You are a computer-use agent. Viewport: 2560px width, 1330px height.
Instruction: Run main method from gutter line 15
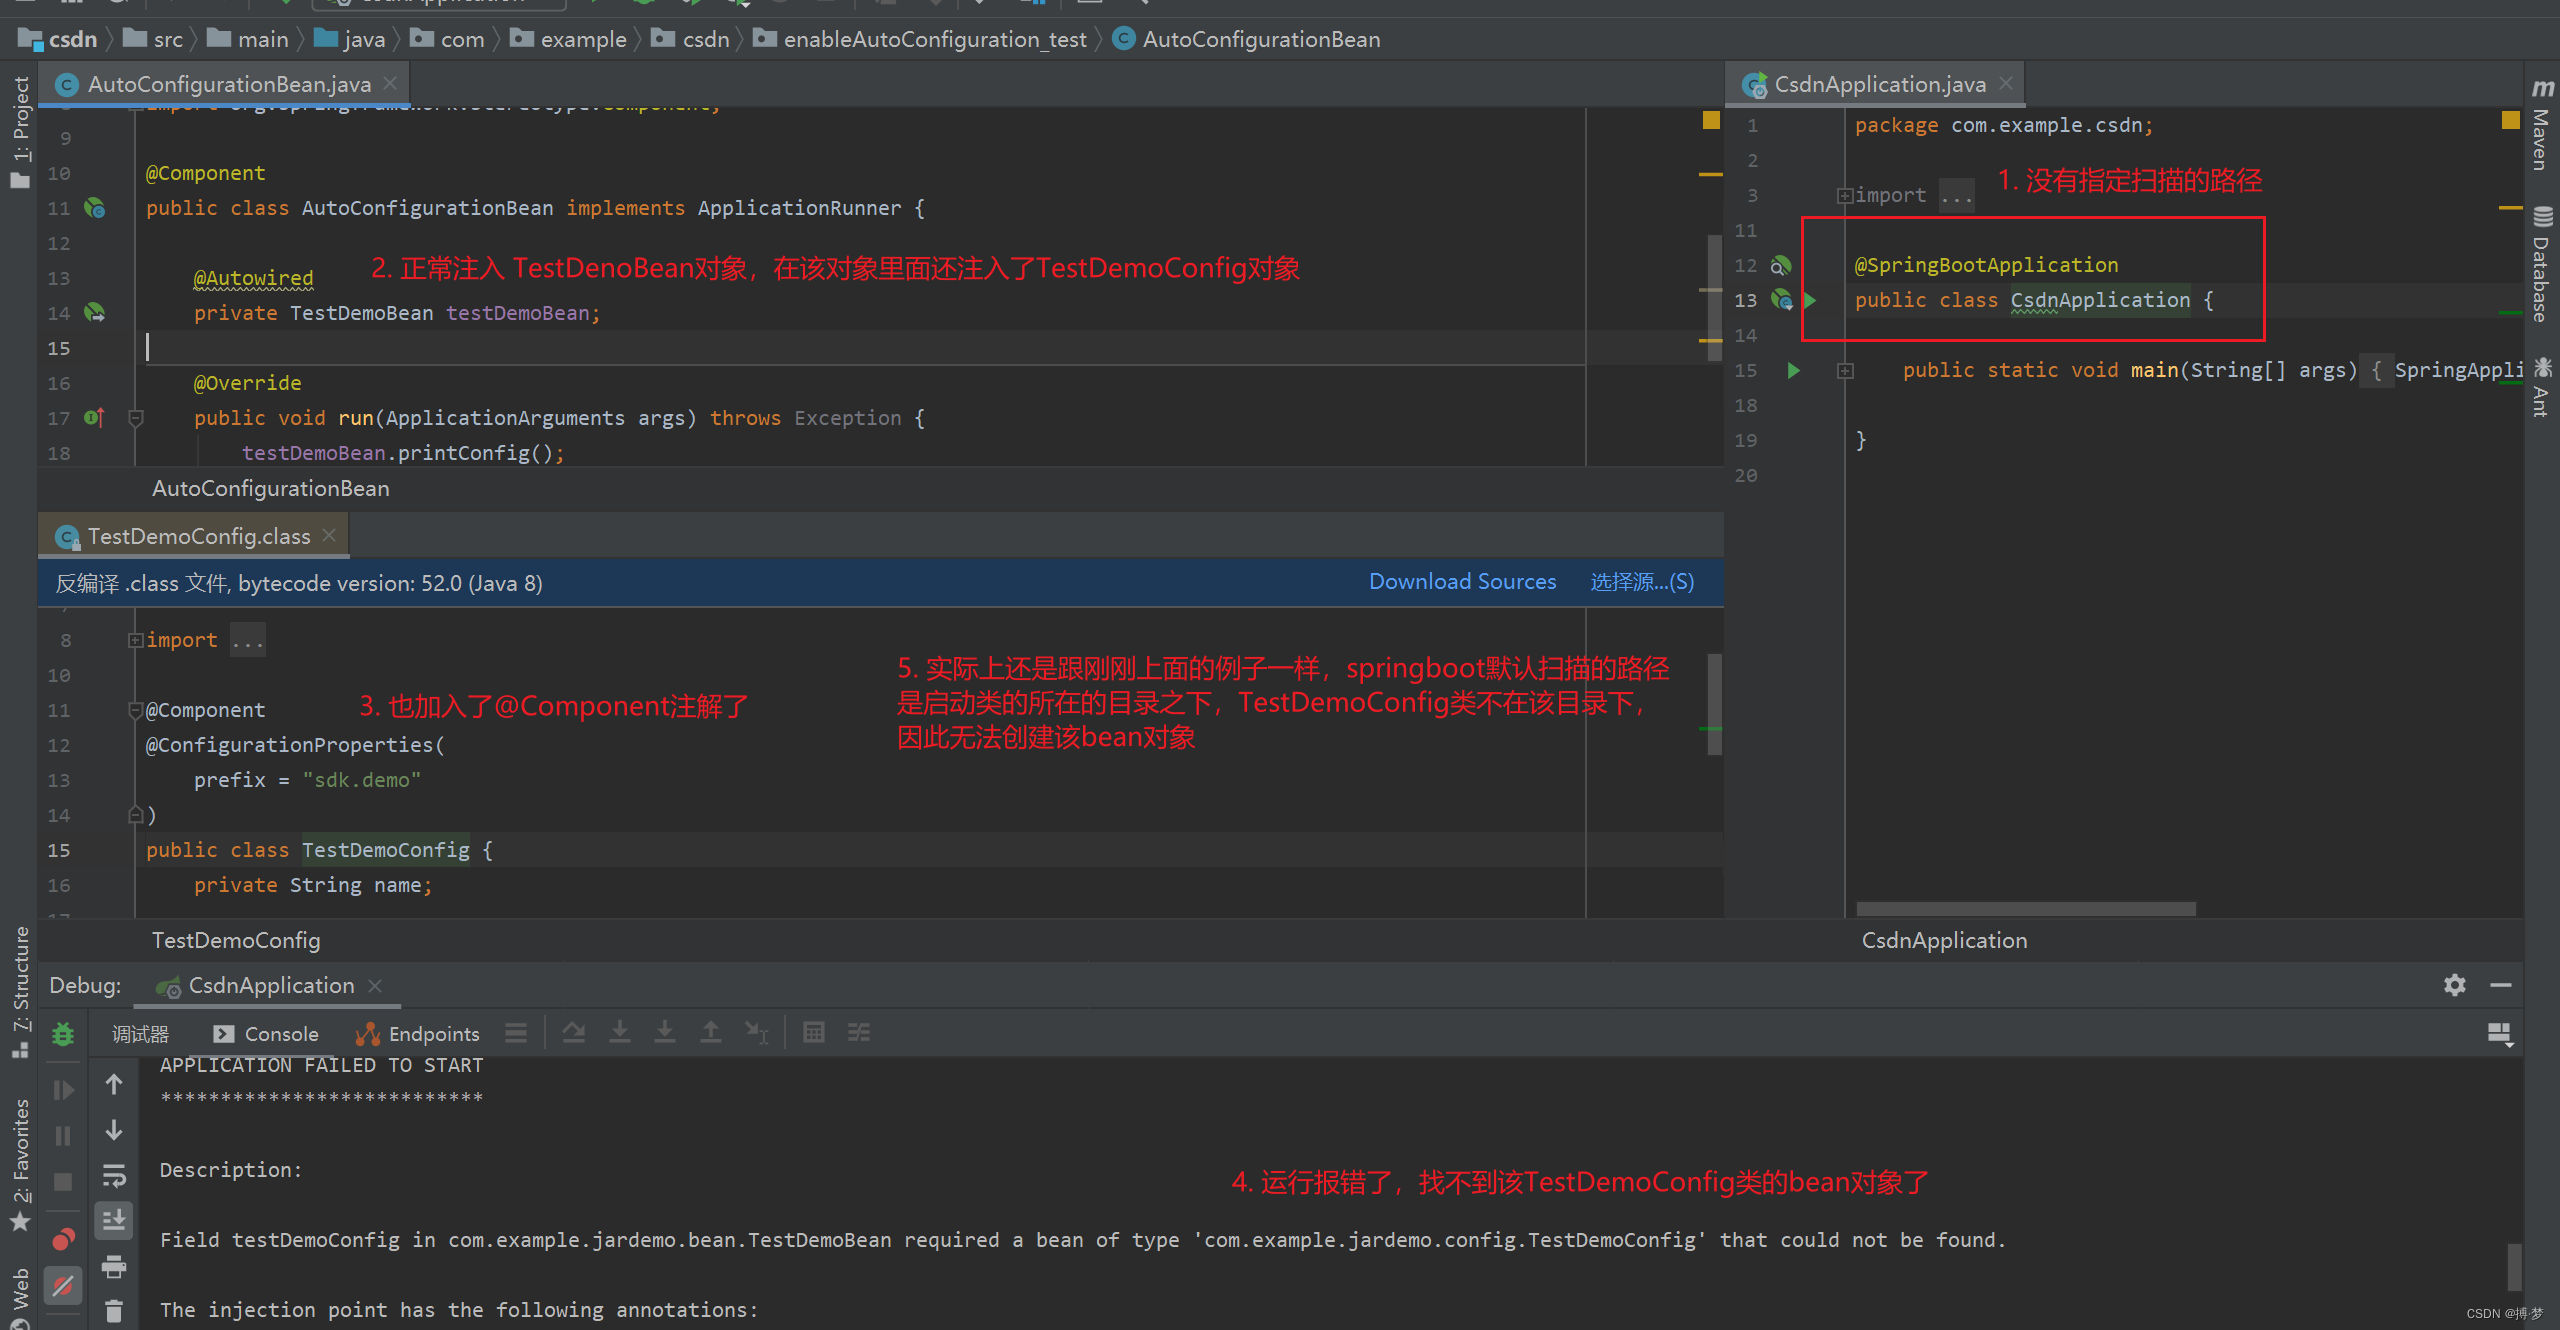(x=1793, y=371)
